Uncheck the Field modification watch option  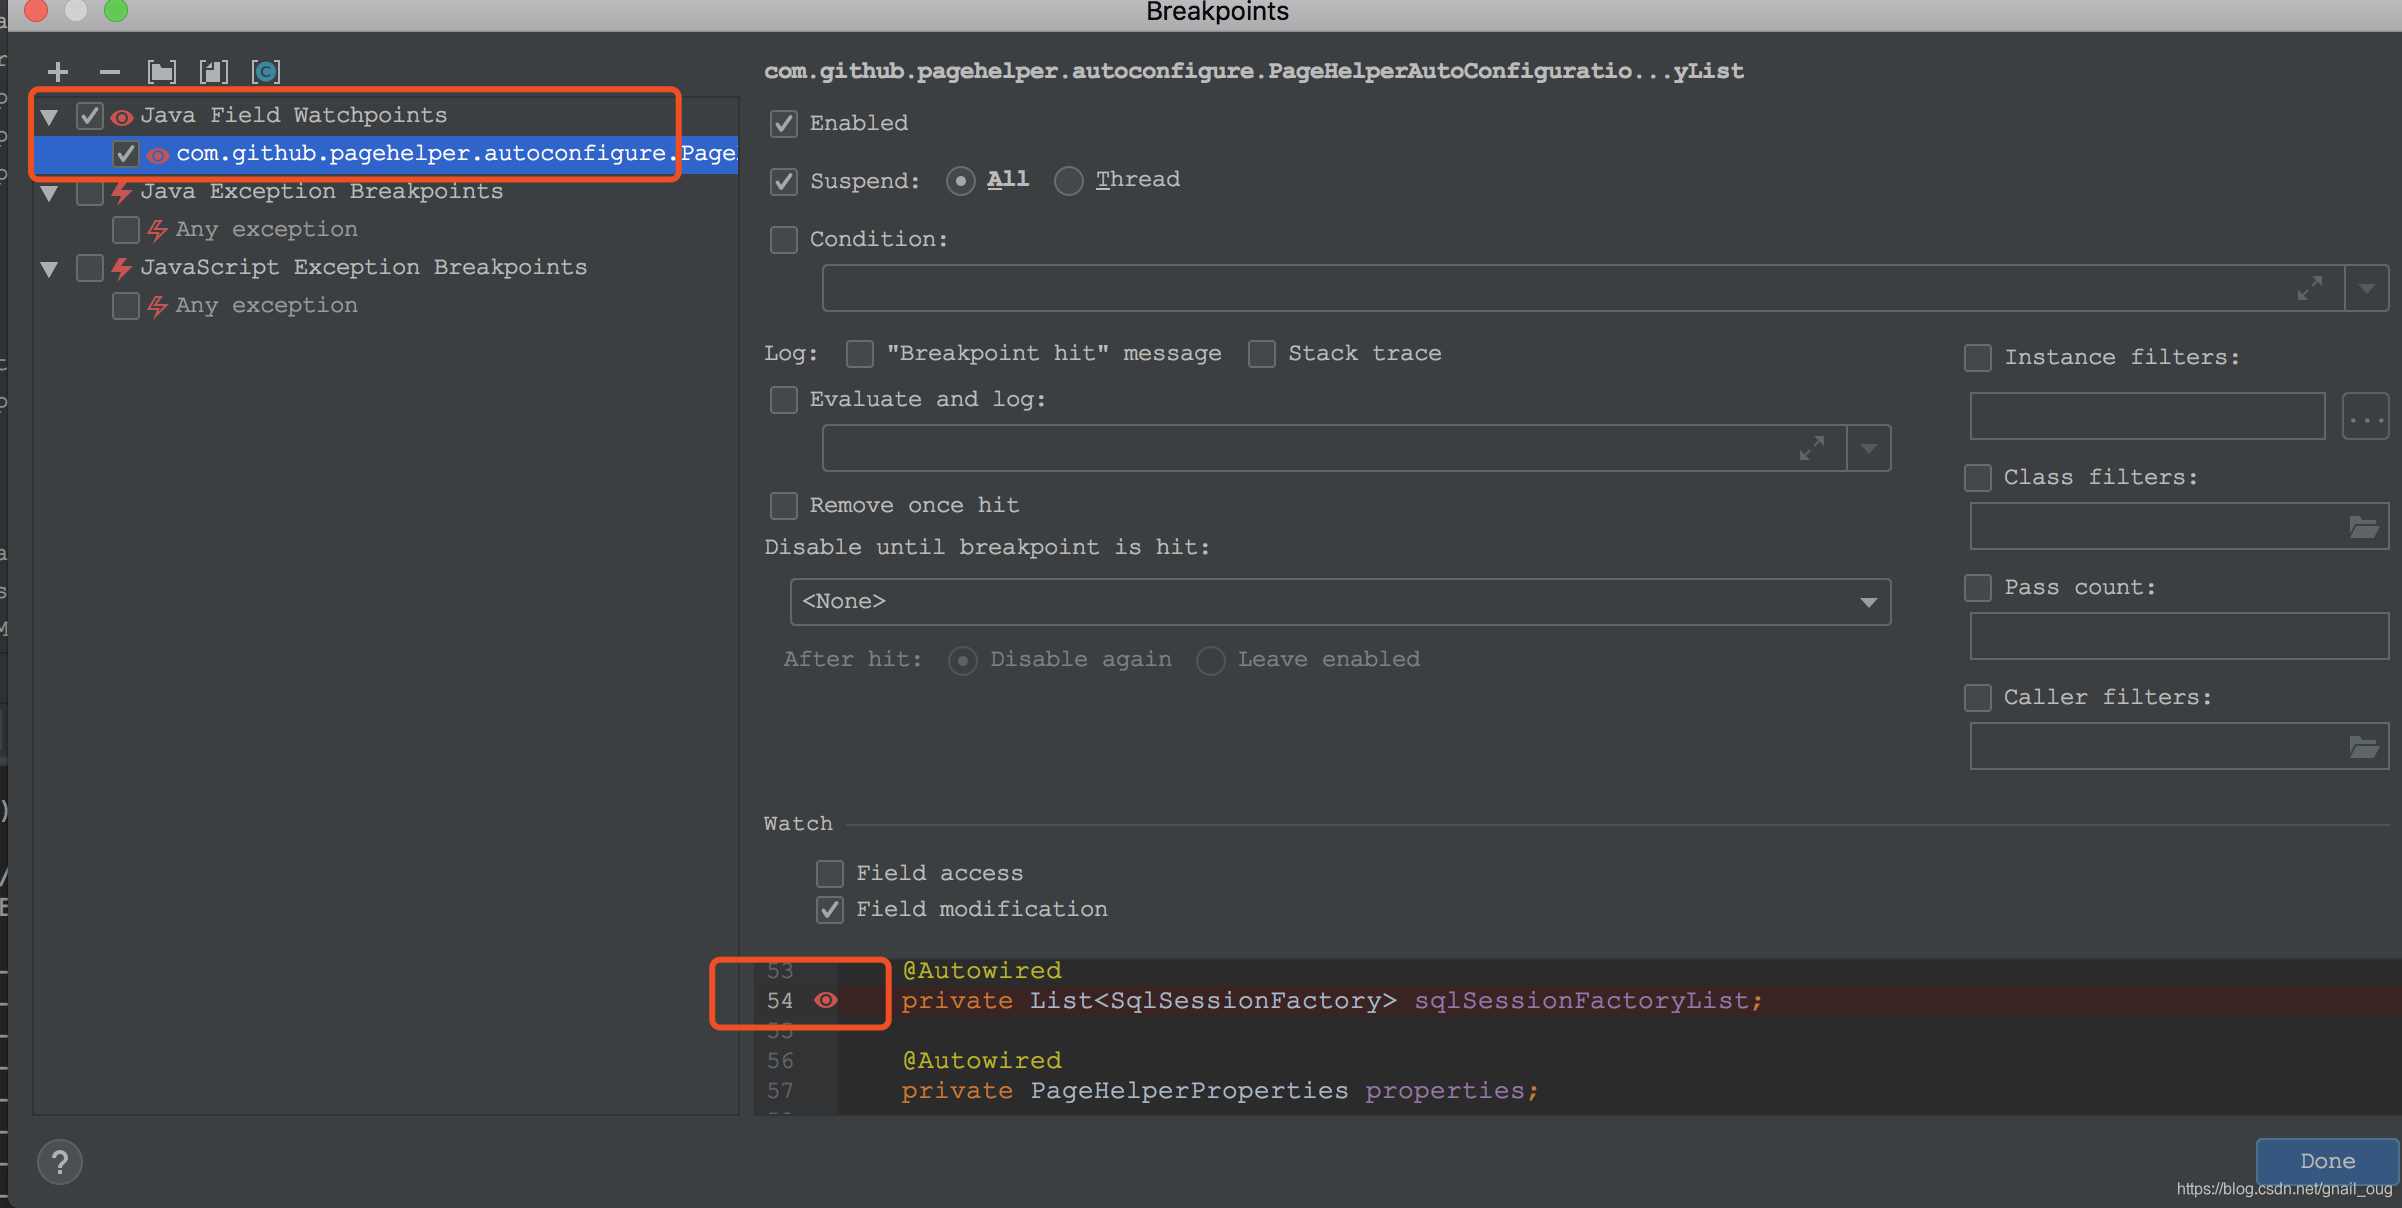830,910
